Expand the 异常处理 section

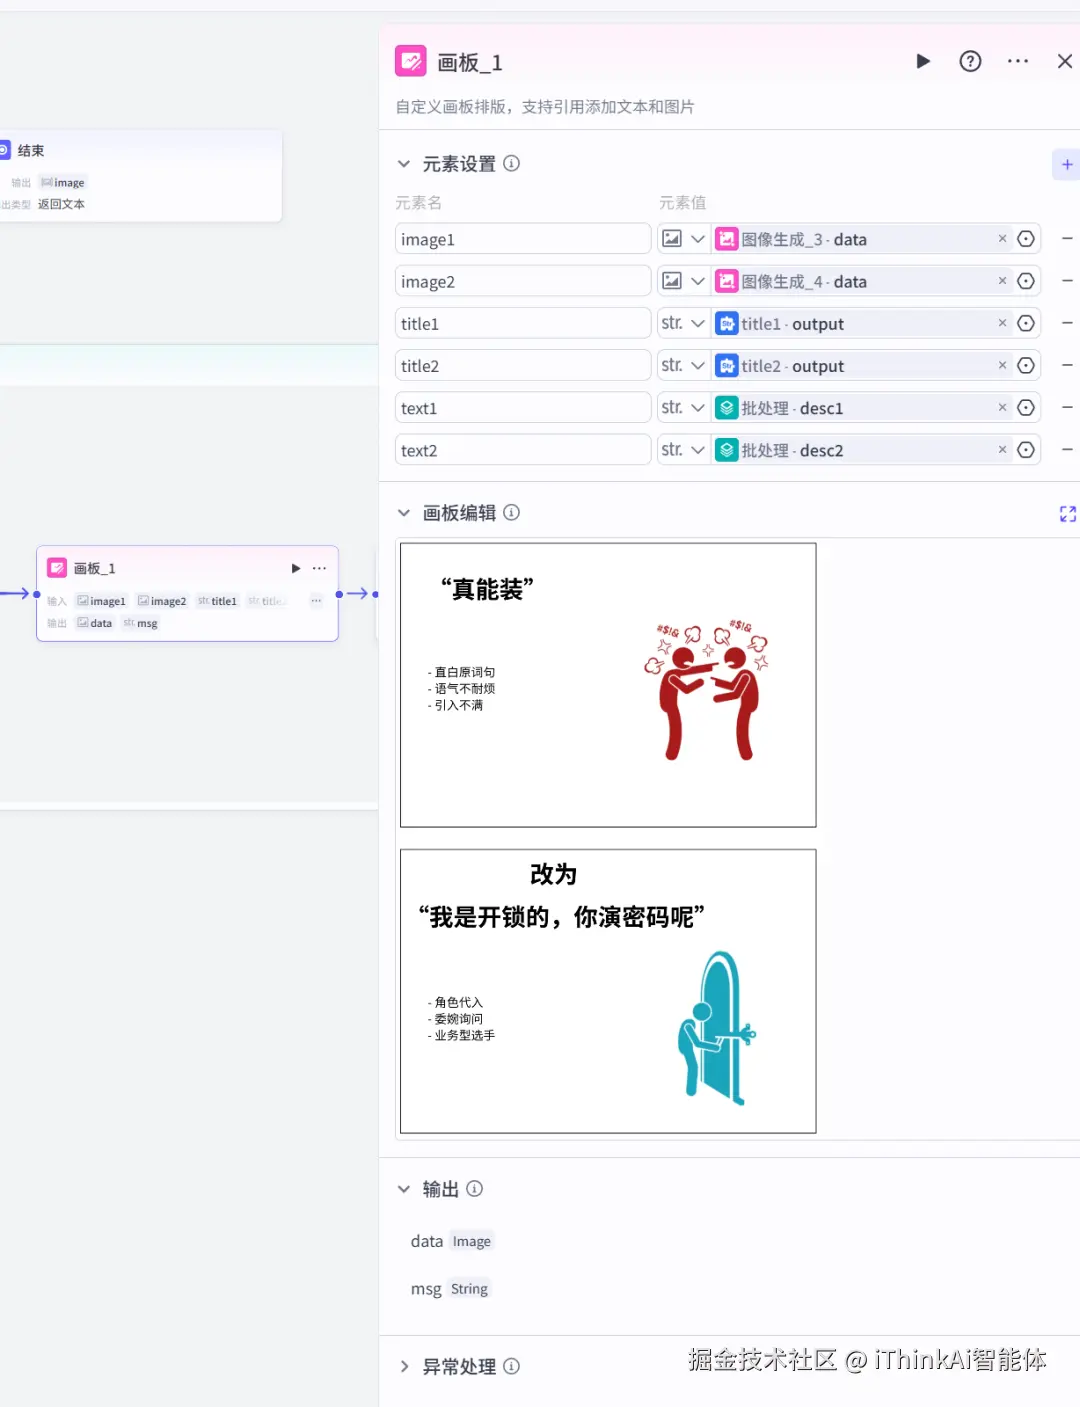404,1366
